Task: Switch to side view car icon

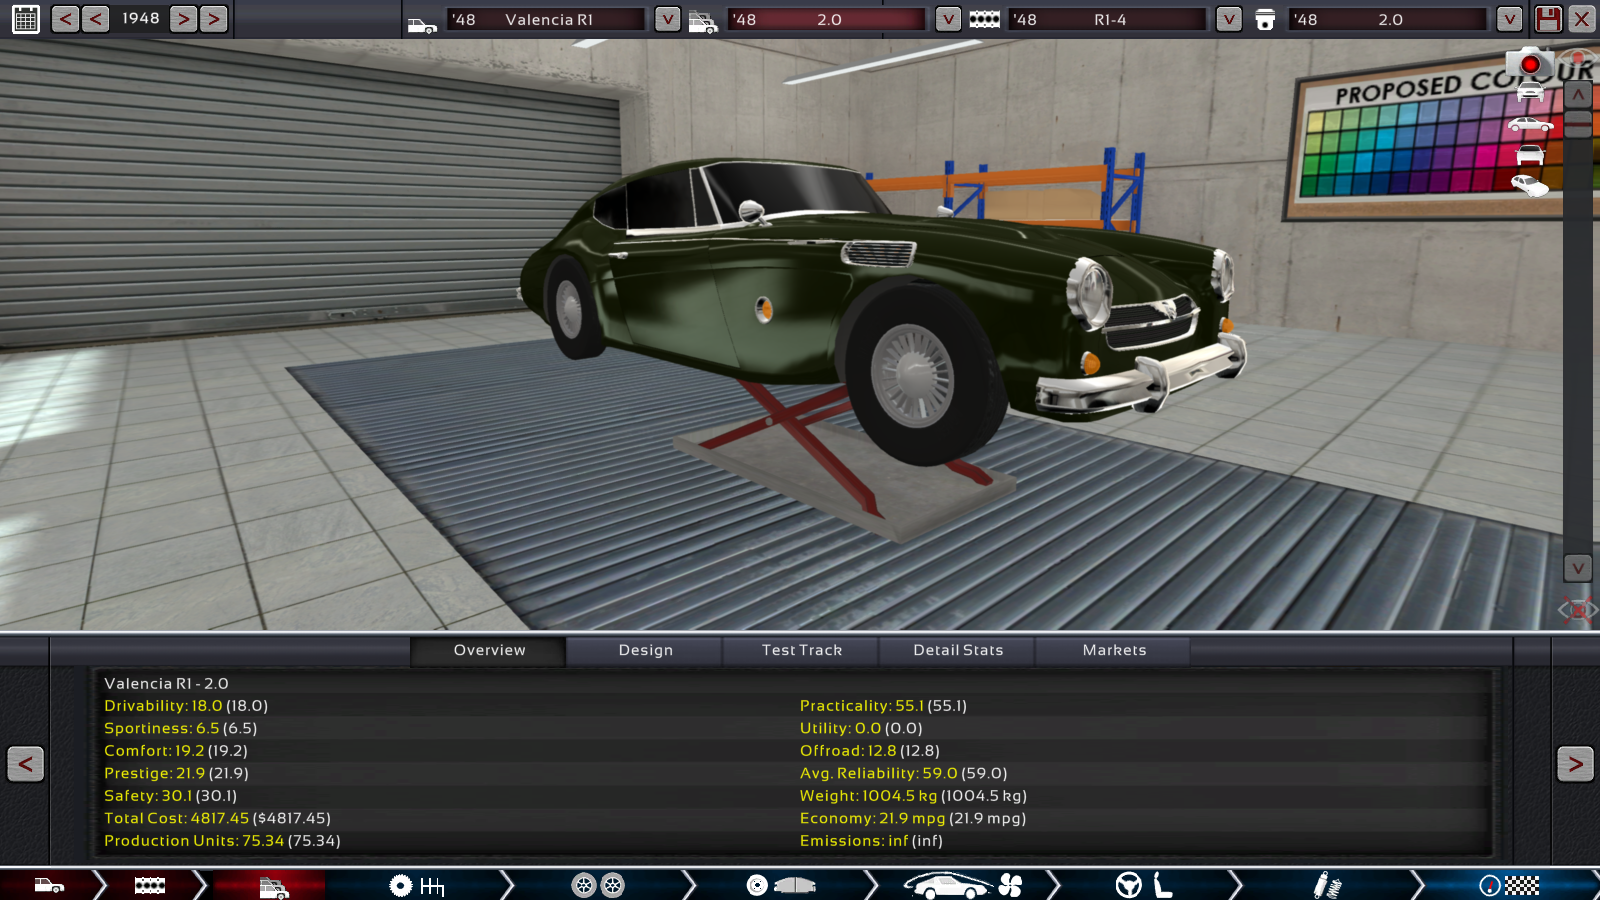Action: [x=1530, y=125]
